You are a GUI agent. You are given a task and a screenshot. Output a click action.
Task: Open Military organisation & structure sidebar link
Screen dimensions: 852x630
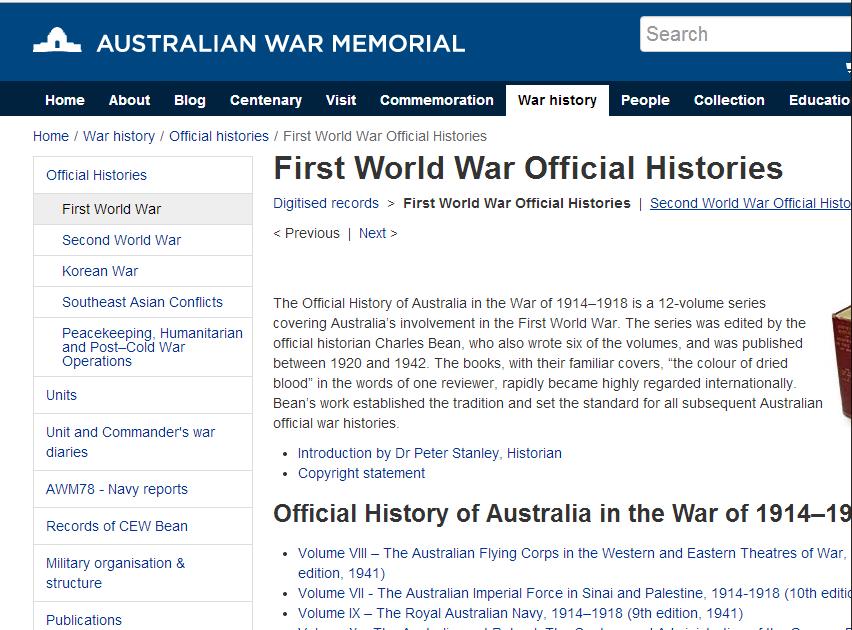pyautogui.click(x=143, y=573)
